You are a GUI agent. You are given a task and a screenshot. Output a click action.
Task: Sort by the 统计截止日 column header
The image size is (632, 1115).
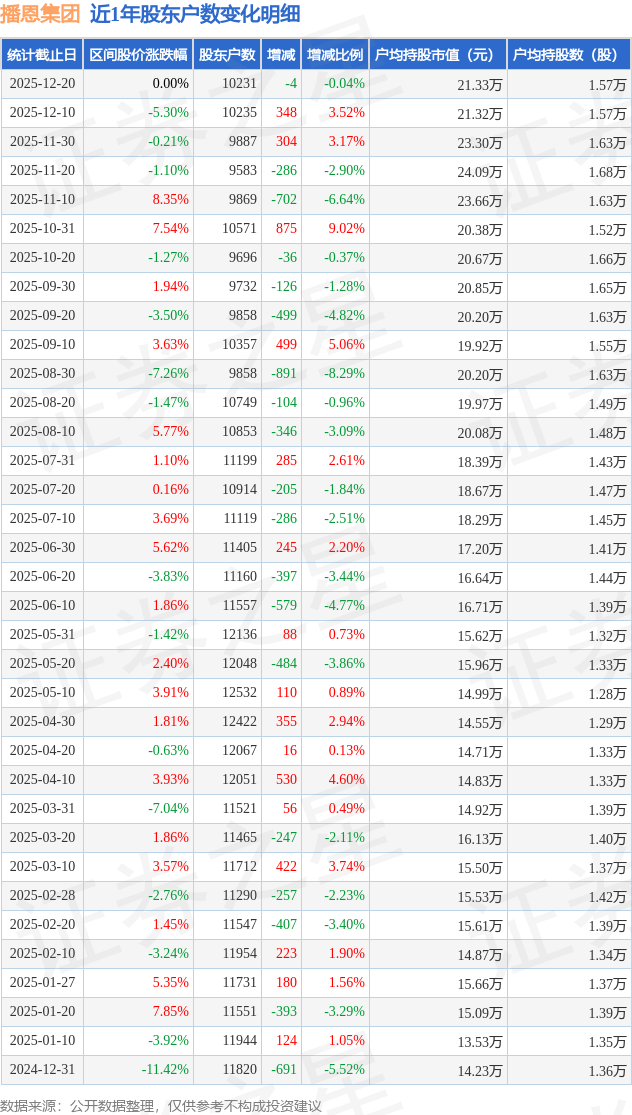(42, 55)
